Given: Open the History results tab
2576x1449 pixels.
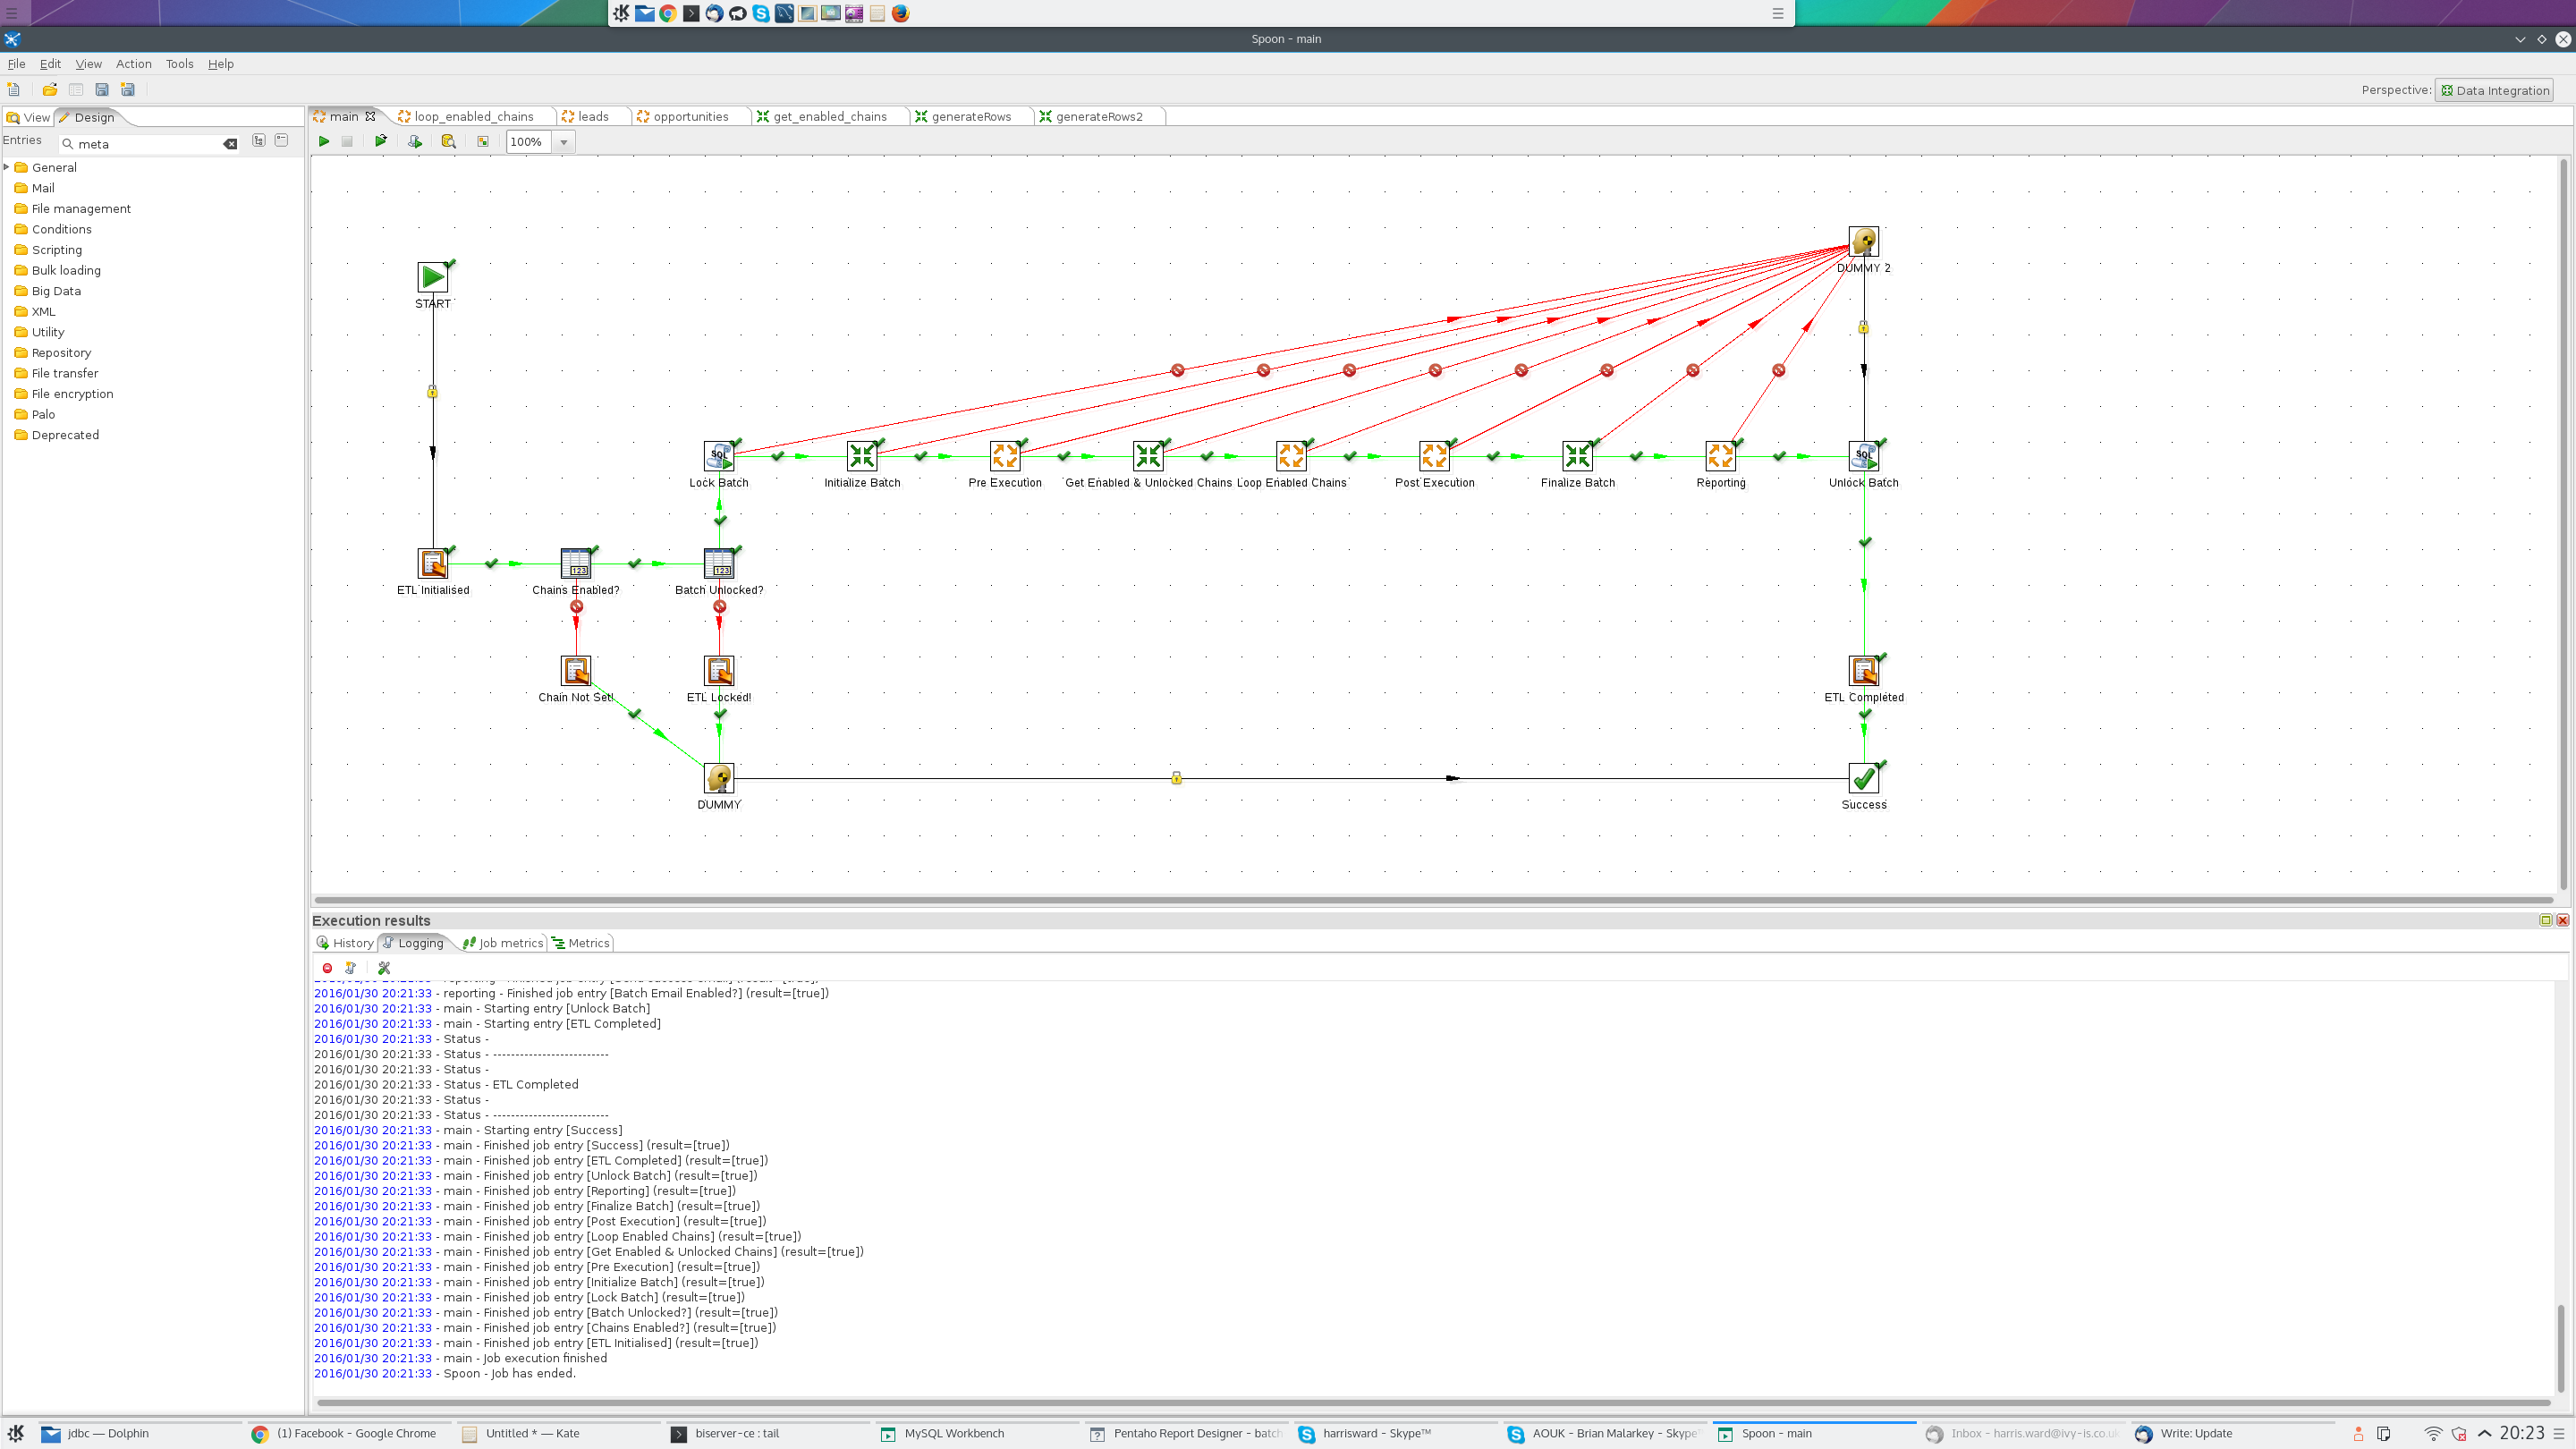Looking at the screenshot, I should click(x=345, y=943).
